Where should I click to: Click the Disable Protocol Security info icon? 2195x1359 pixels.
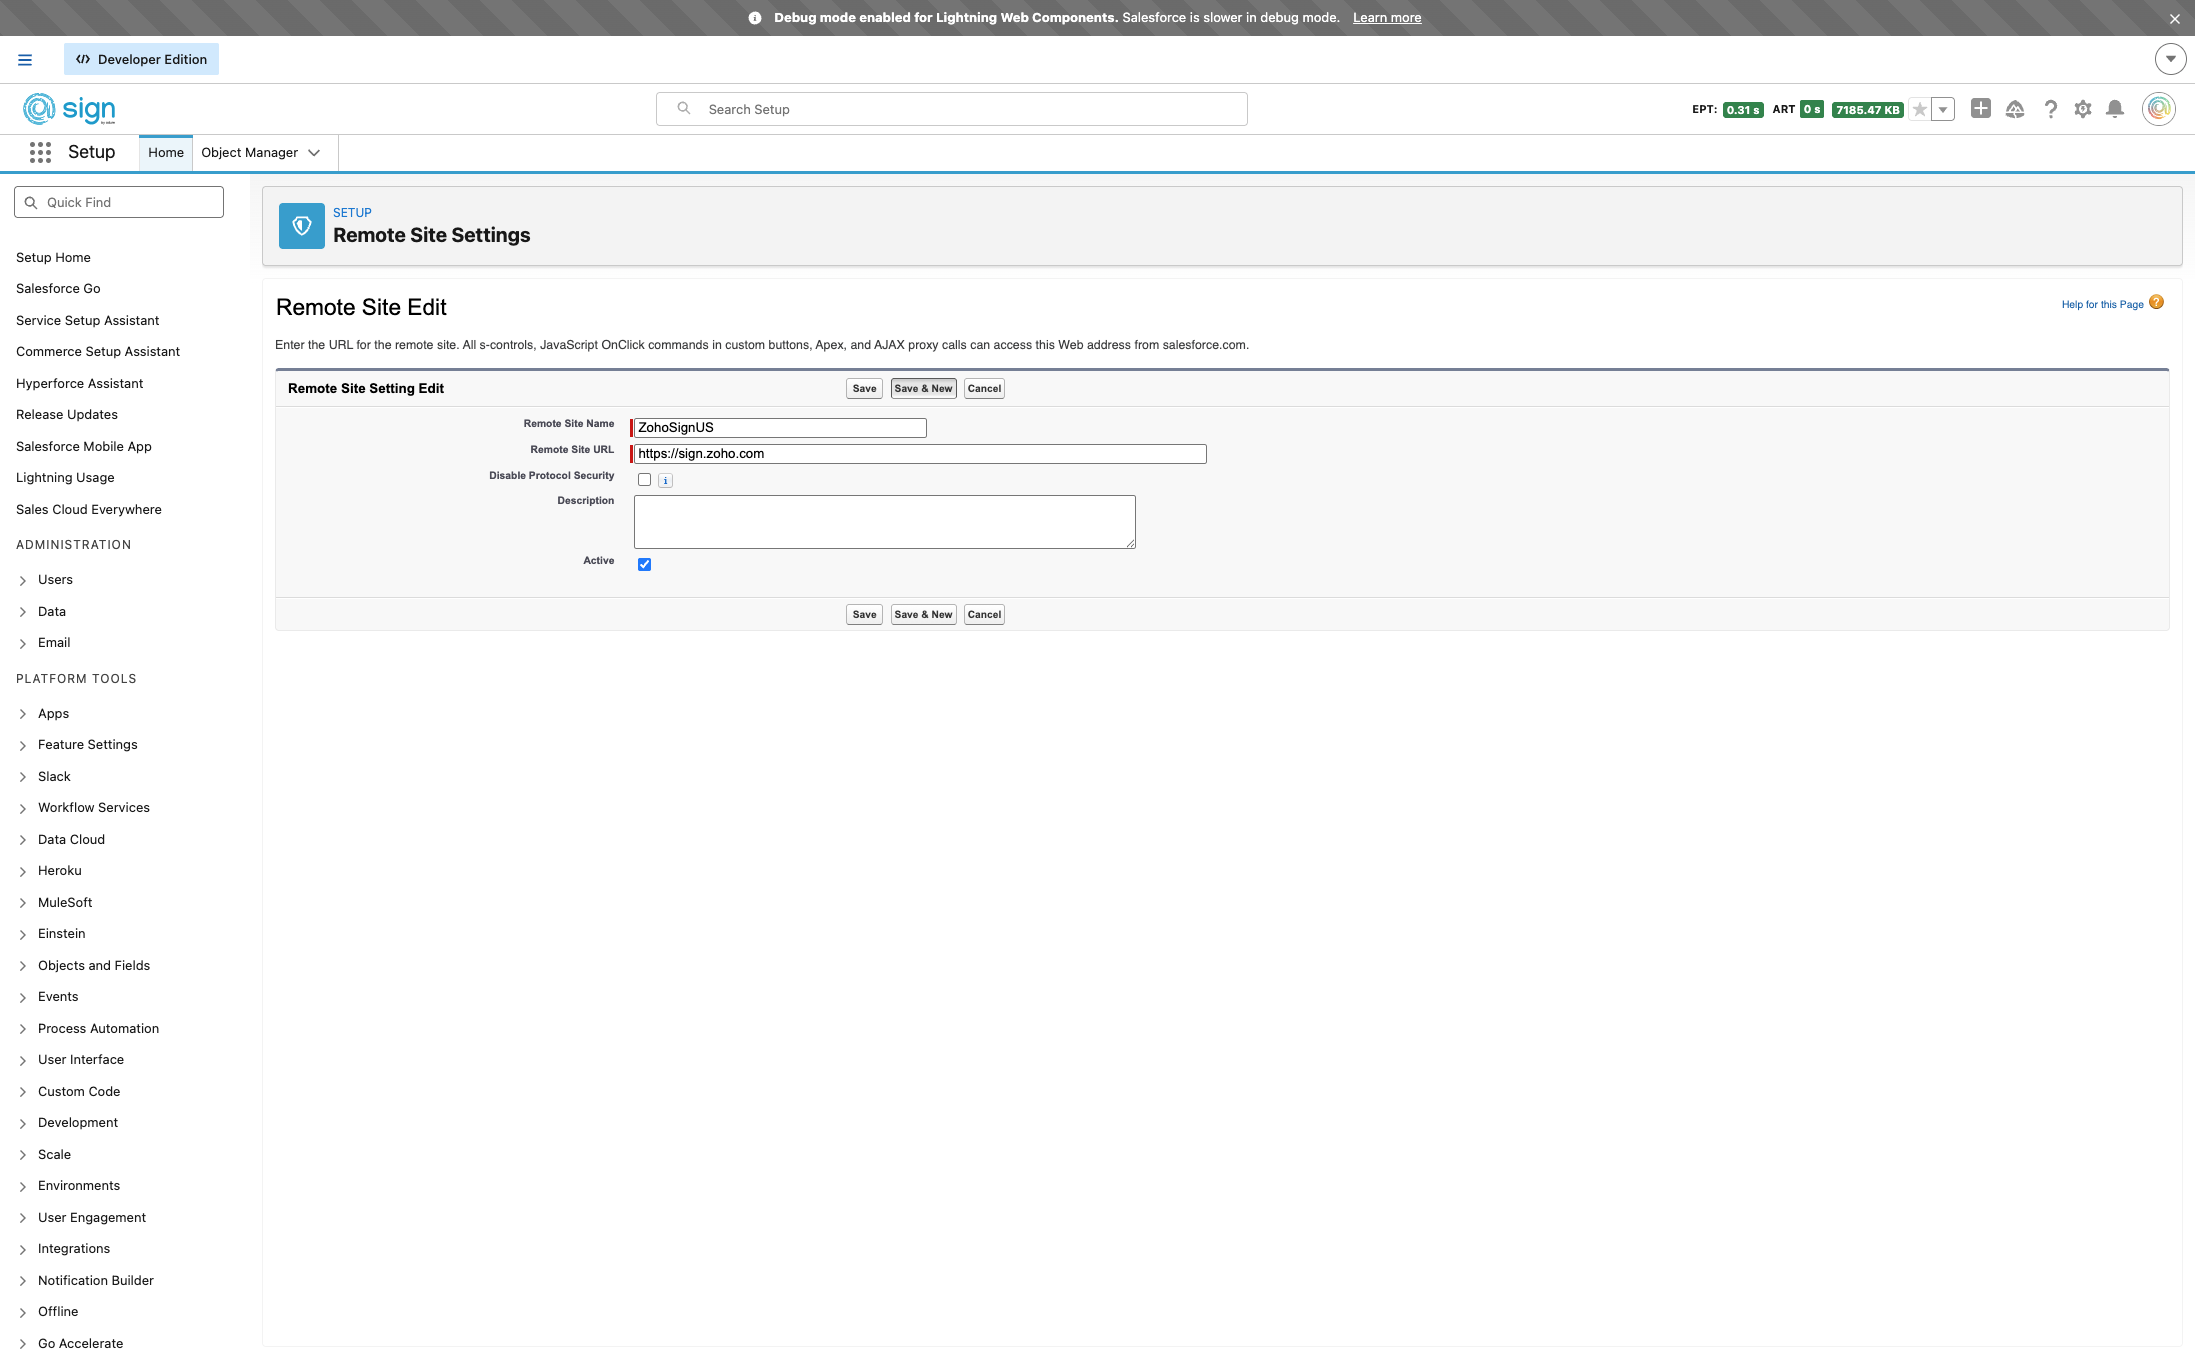[666, 481]
